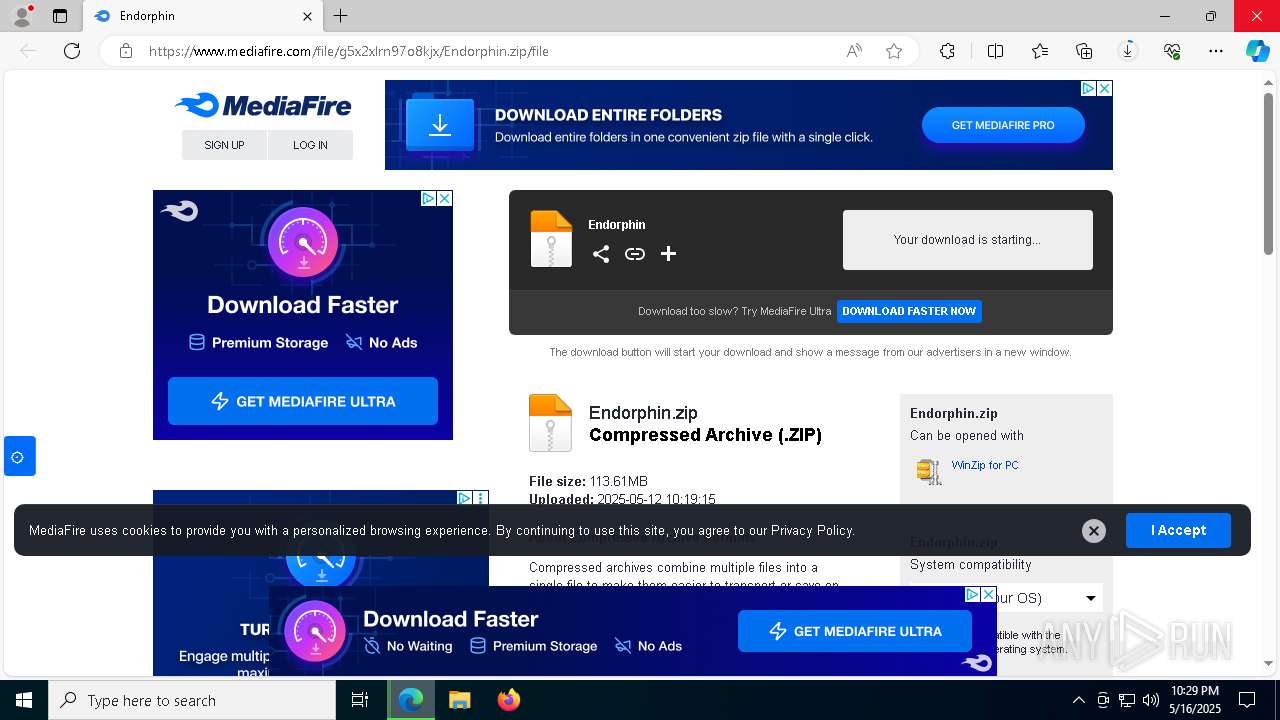Copy link to Endorphin file

[x=635, y=254]
